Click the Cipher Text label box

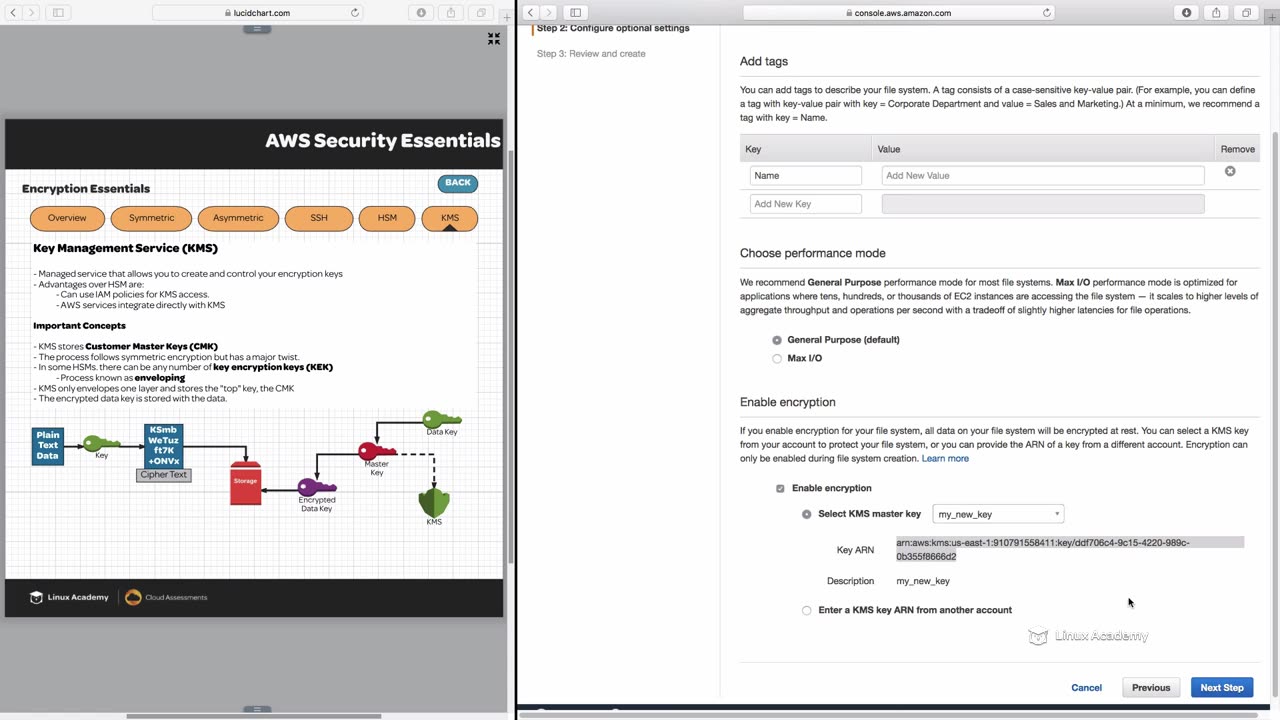pyautogui.click(x=163, y=475)
